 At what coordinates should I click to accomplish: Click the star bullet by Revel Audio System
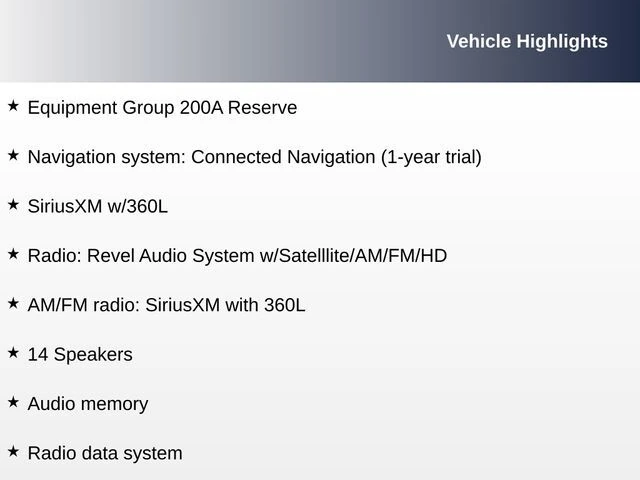click(x=13, y=254)
